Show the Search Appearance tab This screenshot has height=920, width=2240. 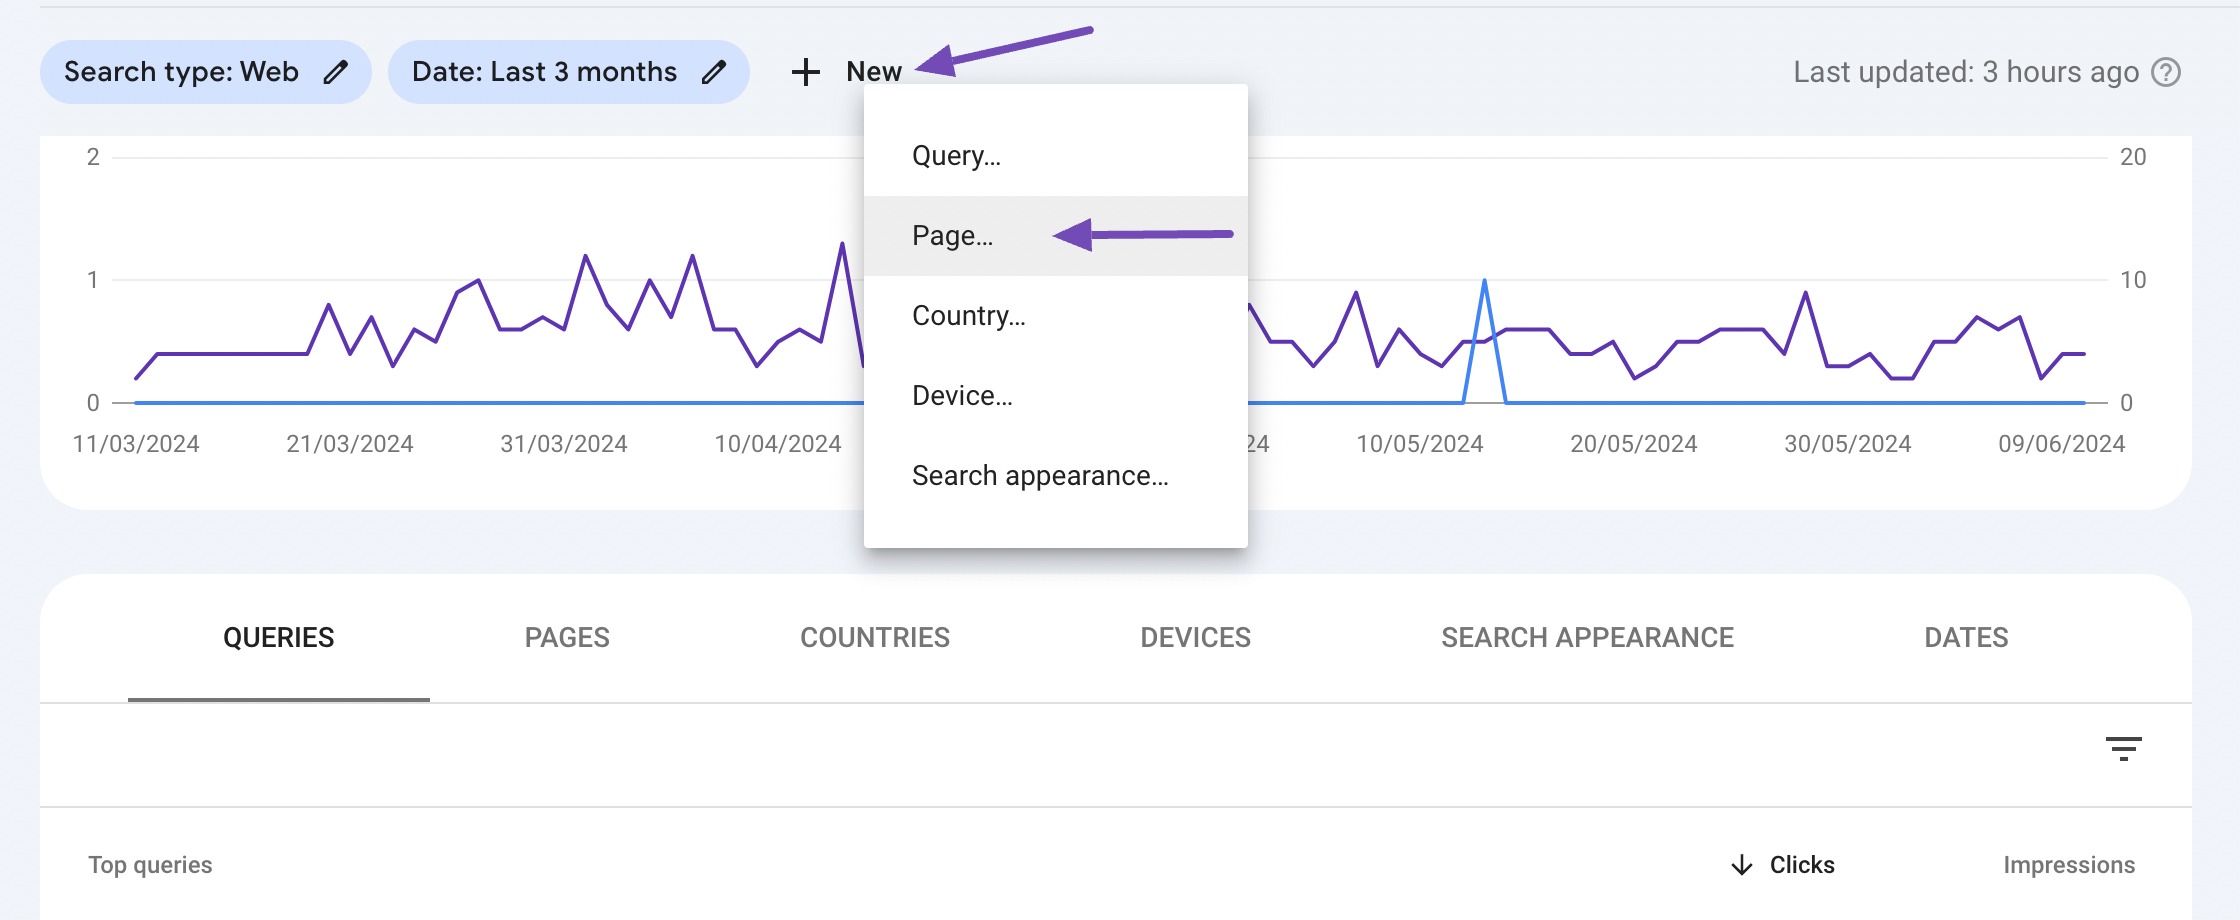pos(1587,638)
